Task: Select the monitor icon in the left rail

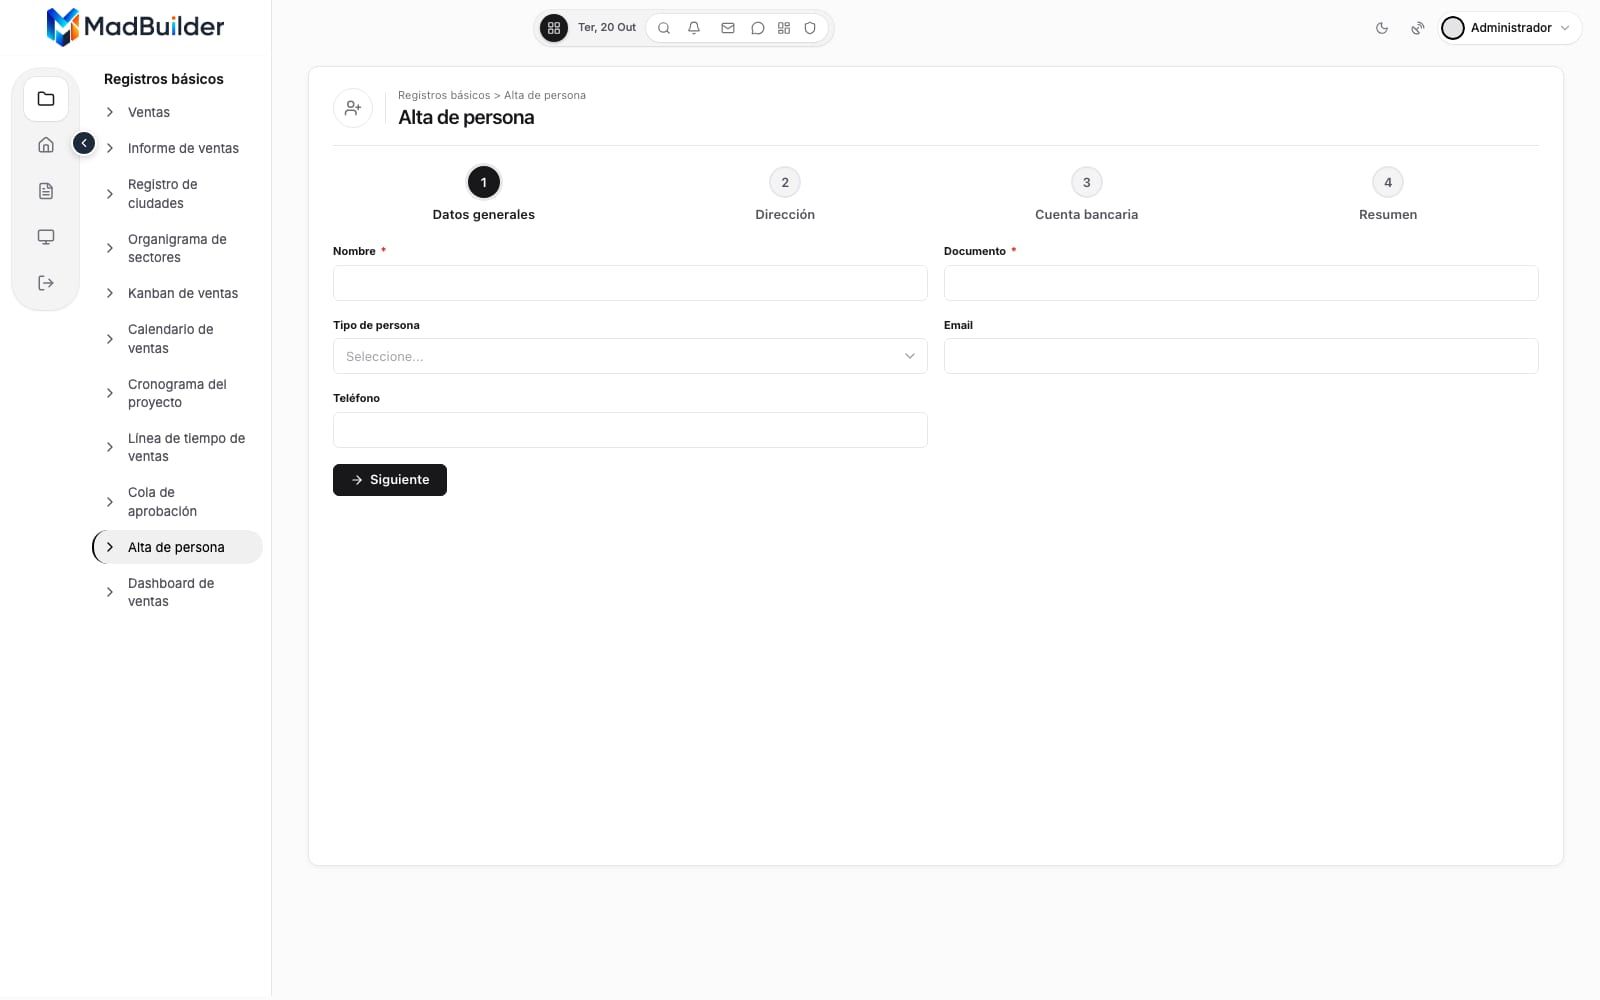Action: (46, 237)
